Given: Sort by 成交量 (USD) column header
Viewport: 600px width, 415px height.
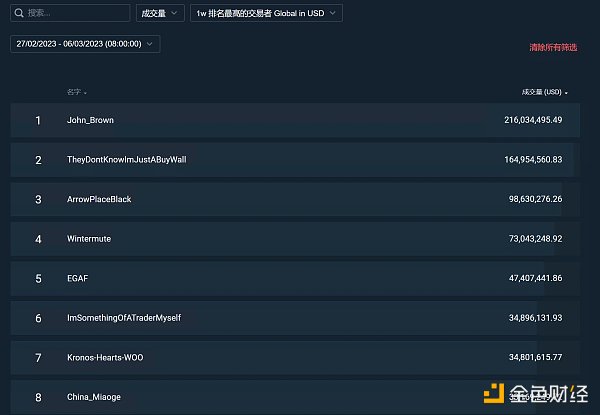Looking at the screenshot, I should click(541, 92).
